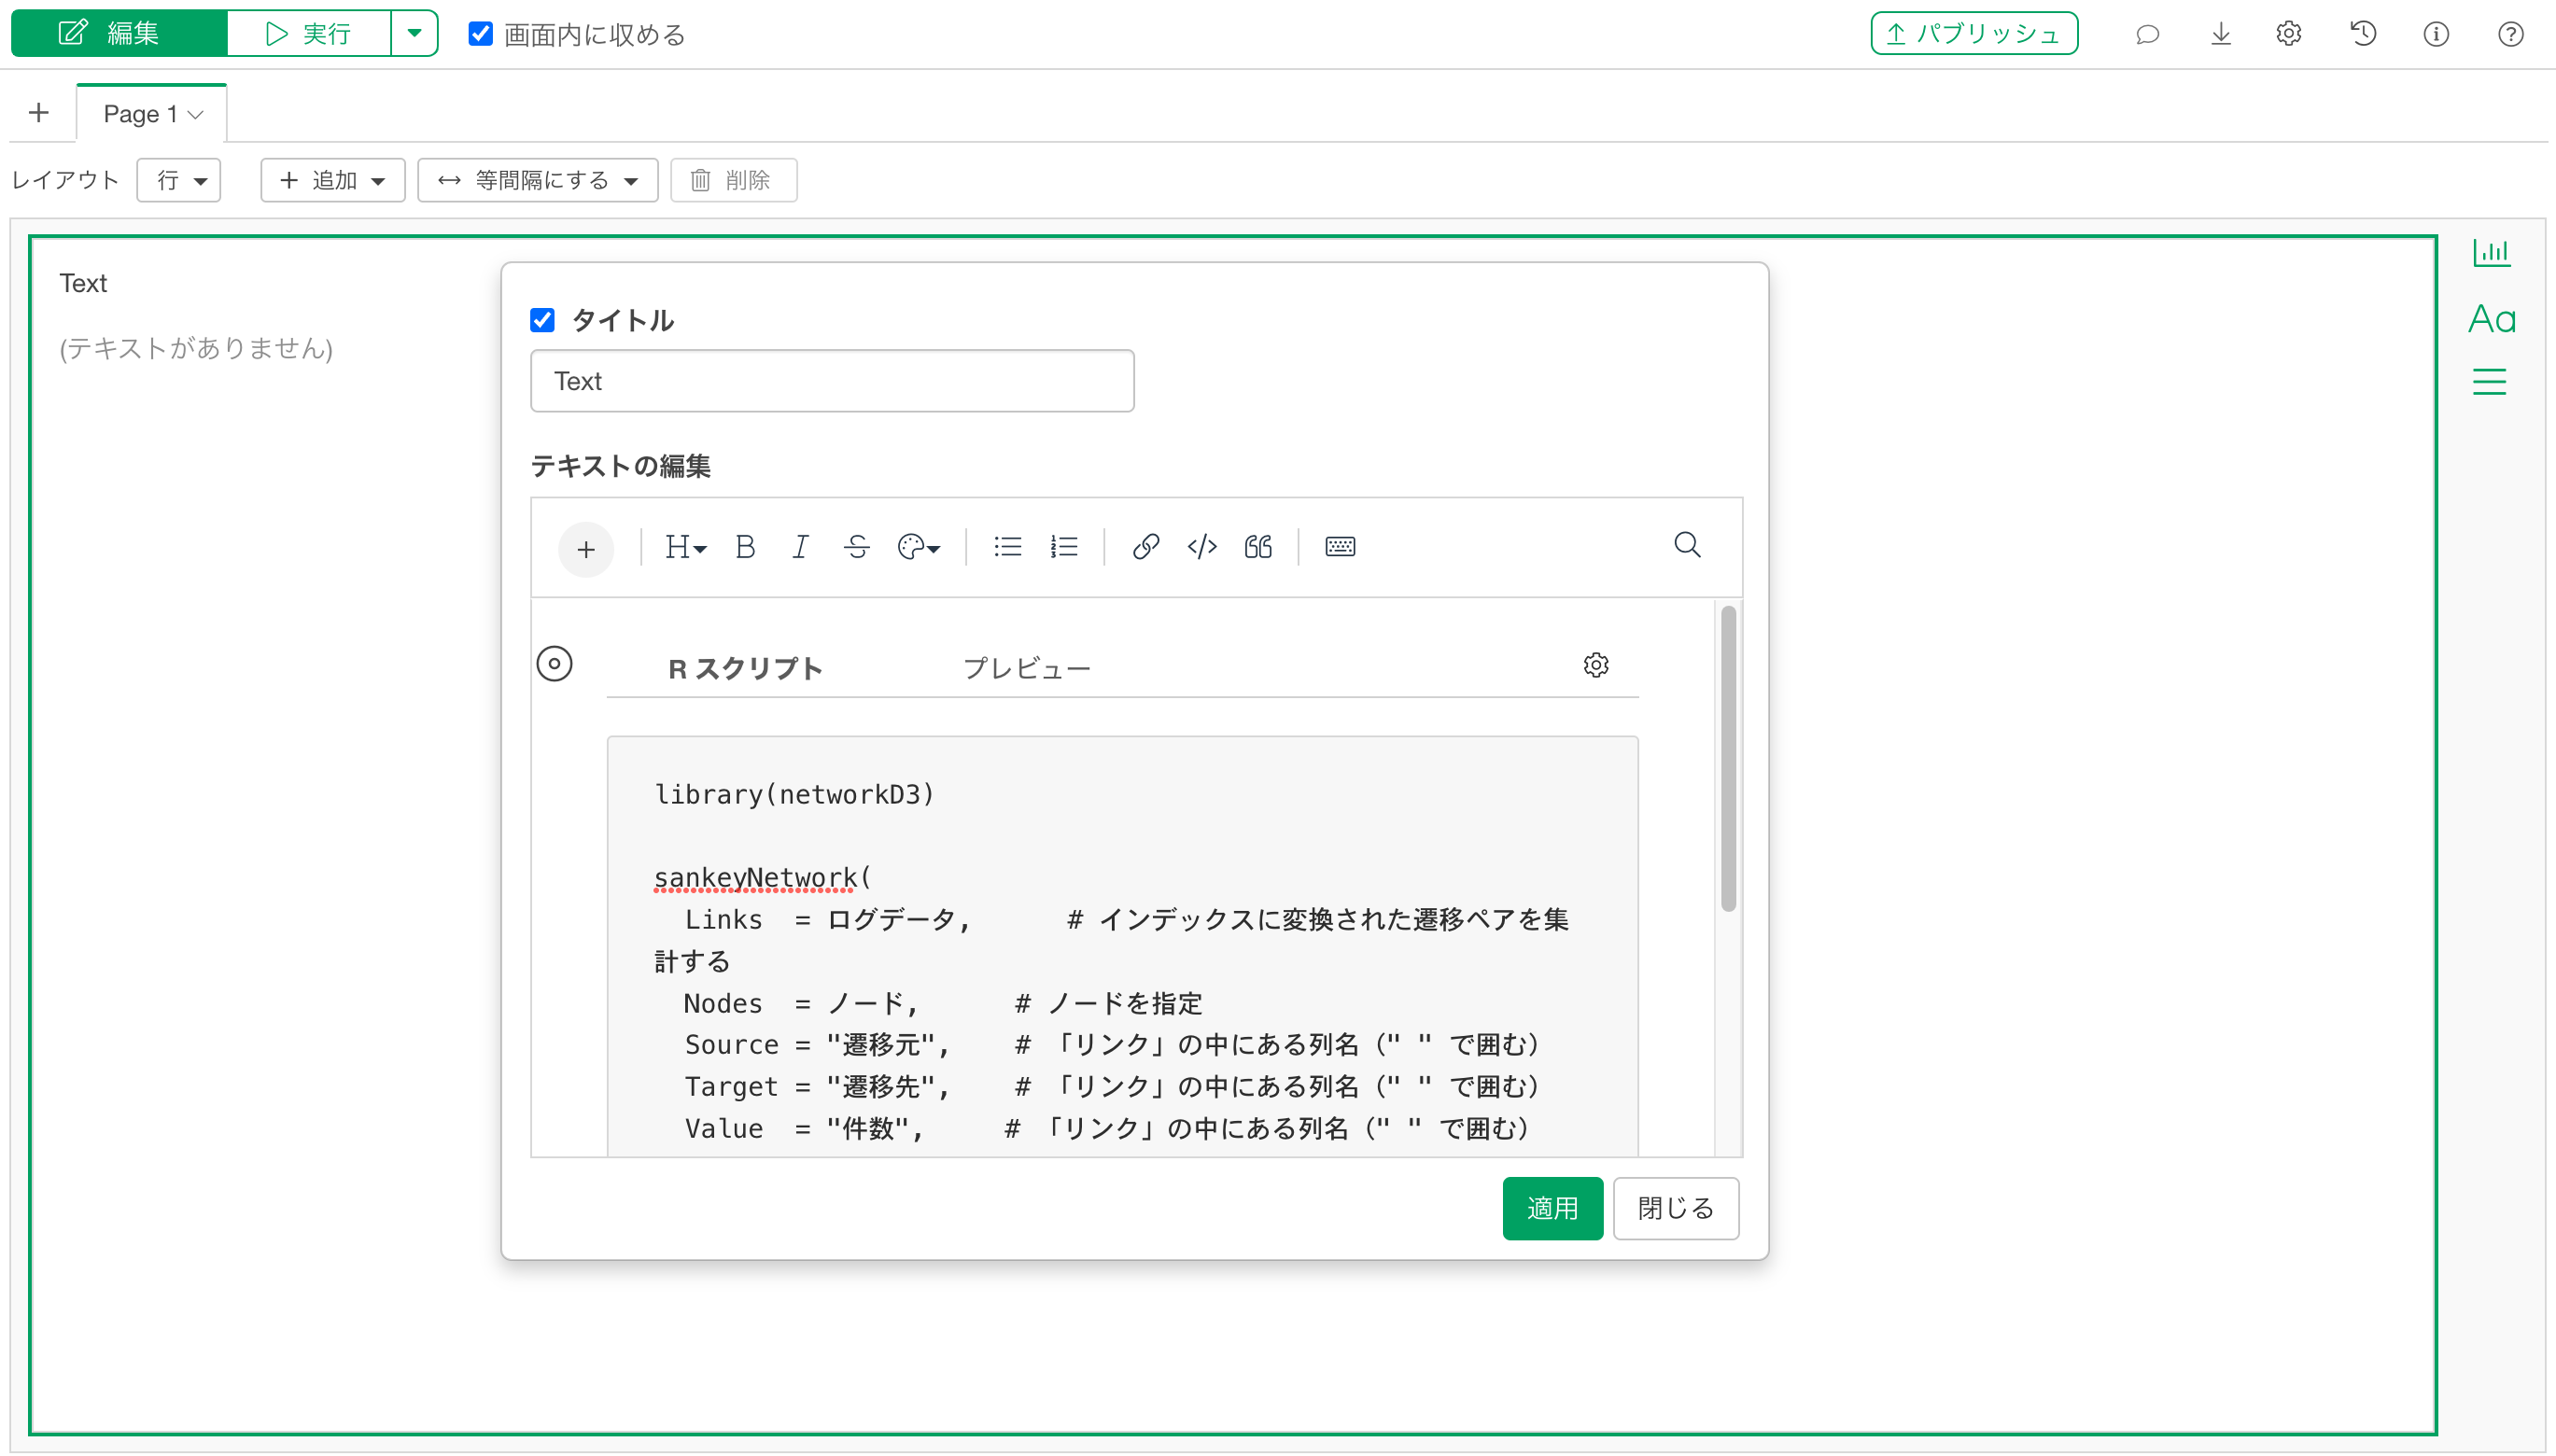Click the Bold formatting icon
The height and width of the screenshot is (1456, 2556).
pyautogui.click(x=745, y=547)
